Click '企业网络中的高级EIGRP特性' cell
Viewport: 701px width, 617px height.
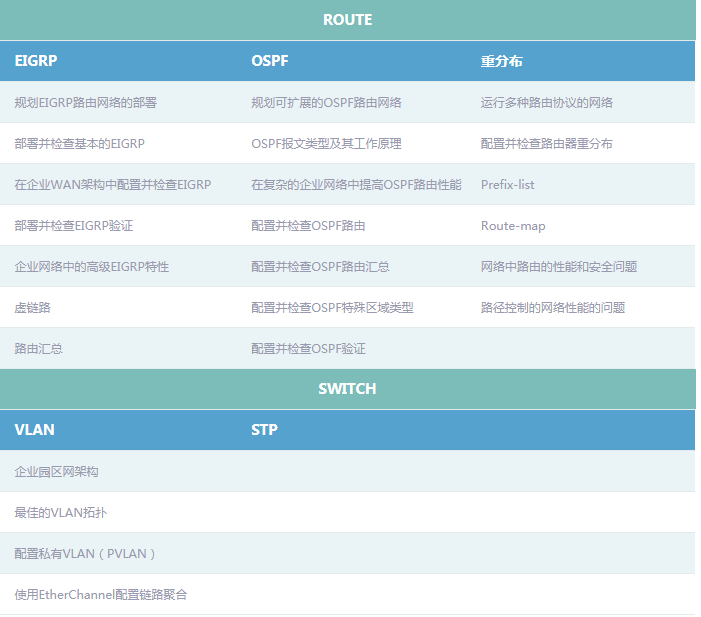pyautogui.click(x=91, y=267)
